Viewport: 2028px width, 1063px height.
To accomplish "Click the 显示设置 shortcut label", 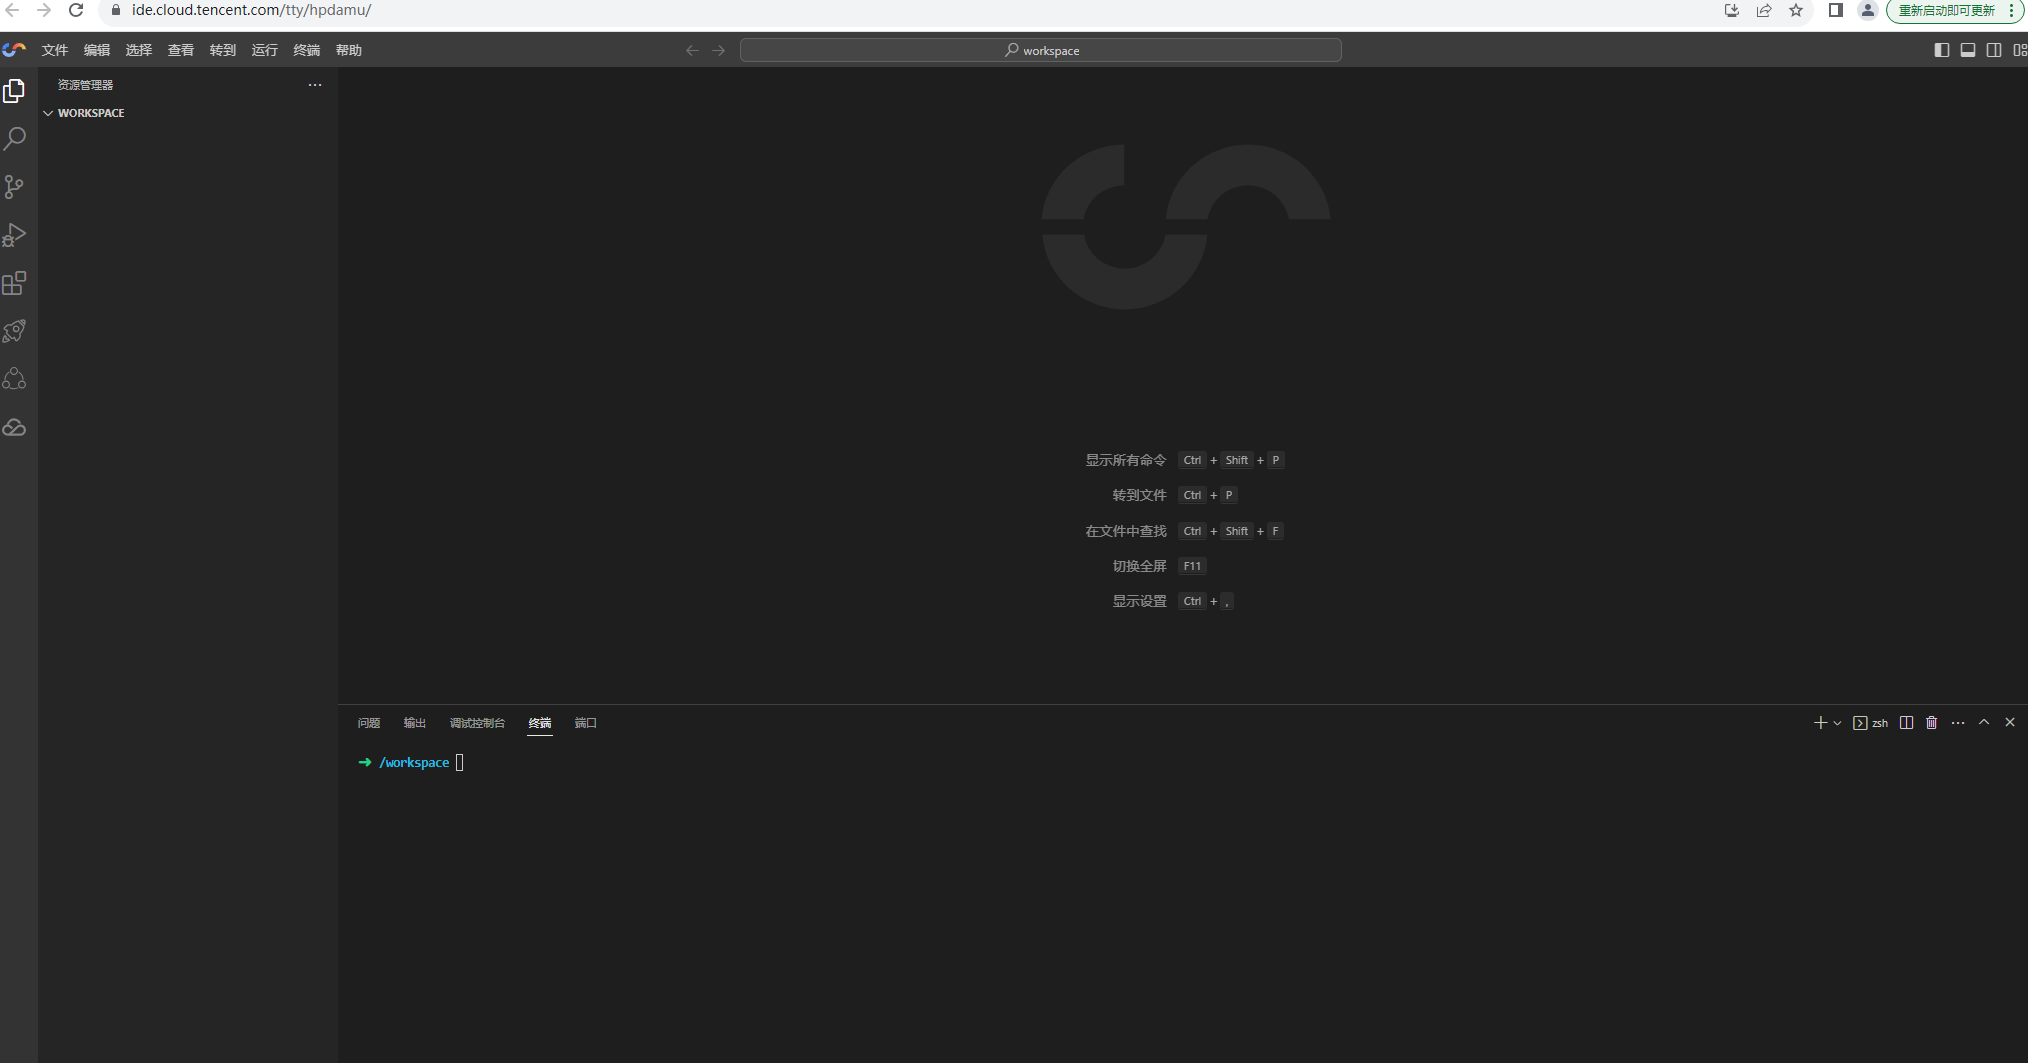I will [x=1140, y=601].
